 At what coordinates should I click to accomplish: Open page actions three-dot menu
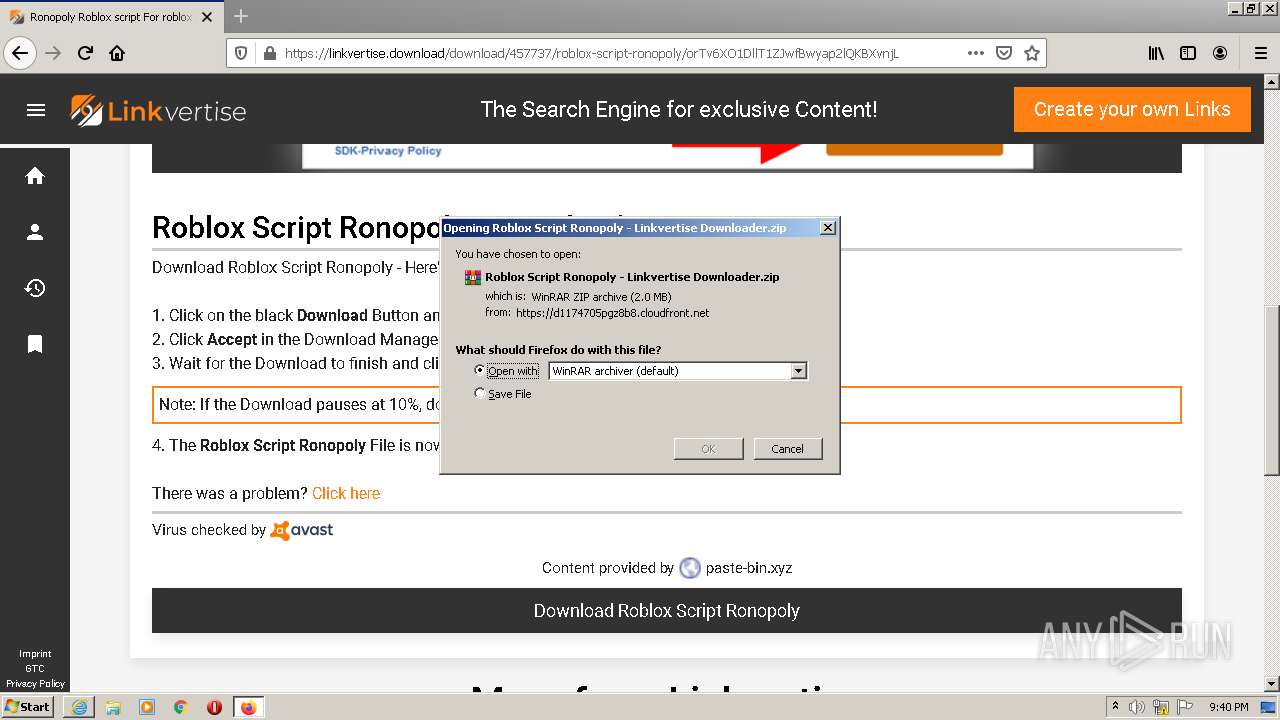[x=976, y=53]
